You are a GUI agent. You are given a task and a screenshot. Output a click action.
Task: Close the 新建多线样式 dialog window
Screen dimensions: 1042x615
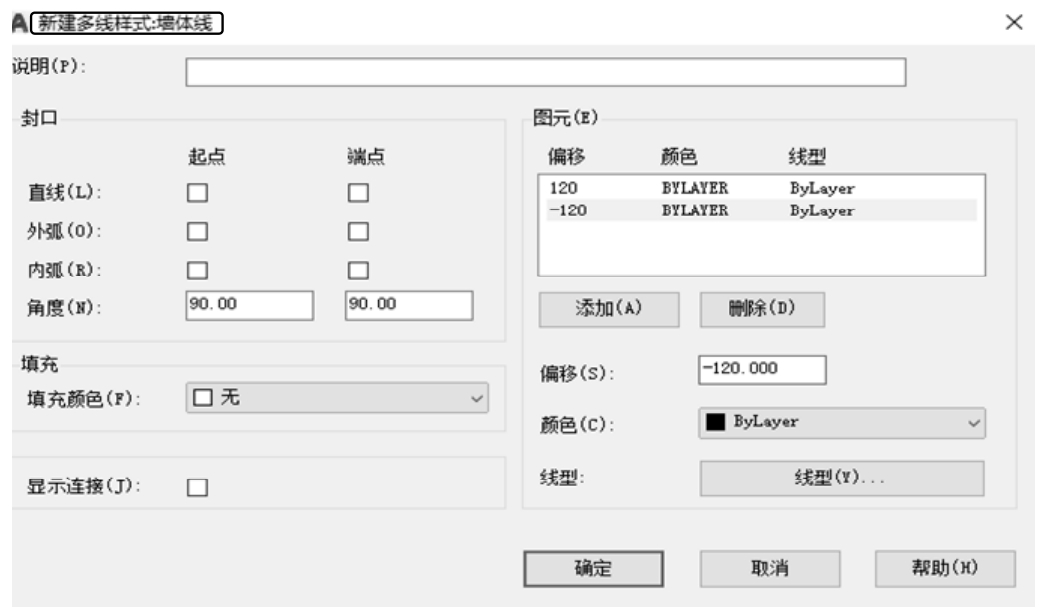pos(1014,22)
